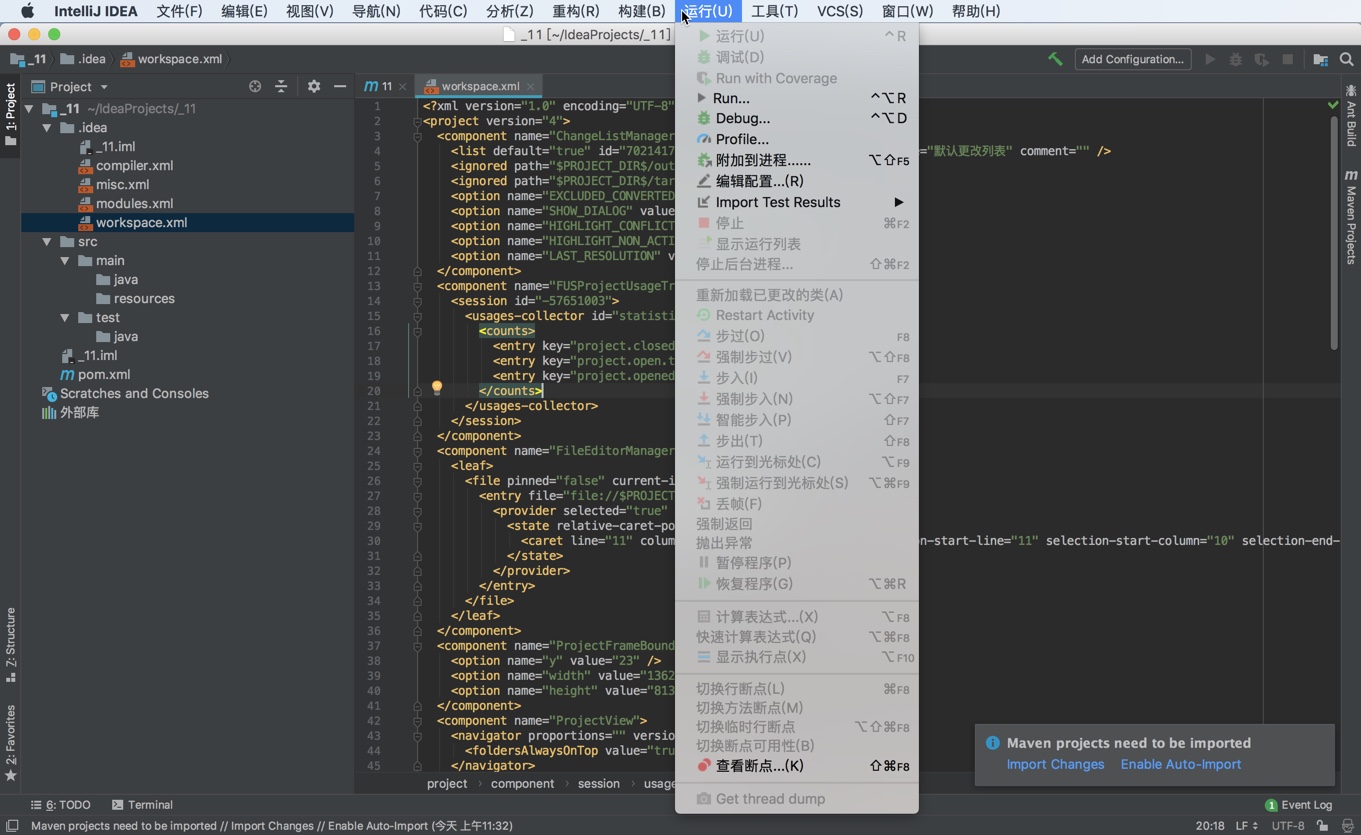Click Enable Auto-Import link

1180,764
